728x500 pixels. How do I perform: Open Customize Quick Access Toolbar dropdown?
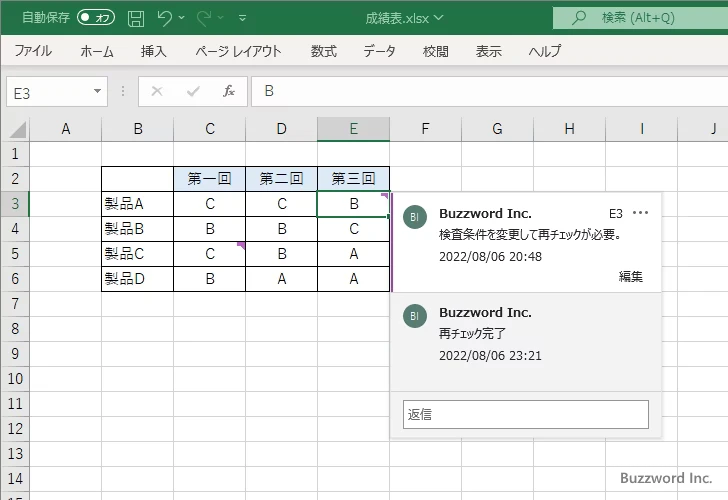click(x=242, y=18)
